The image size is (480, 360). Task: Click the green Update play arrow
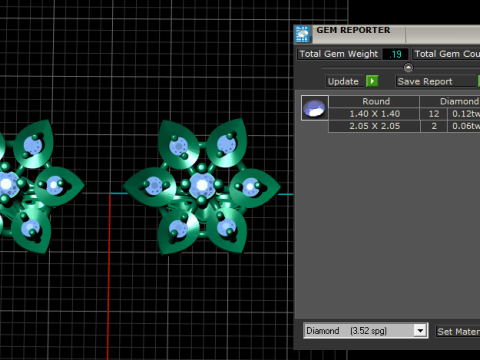pos(372,81)
